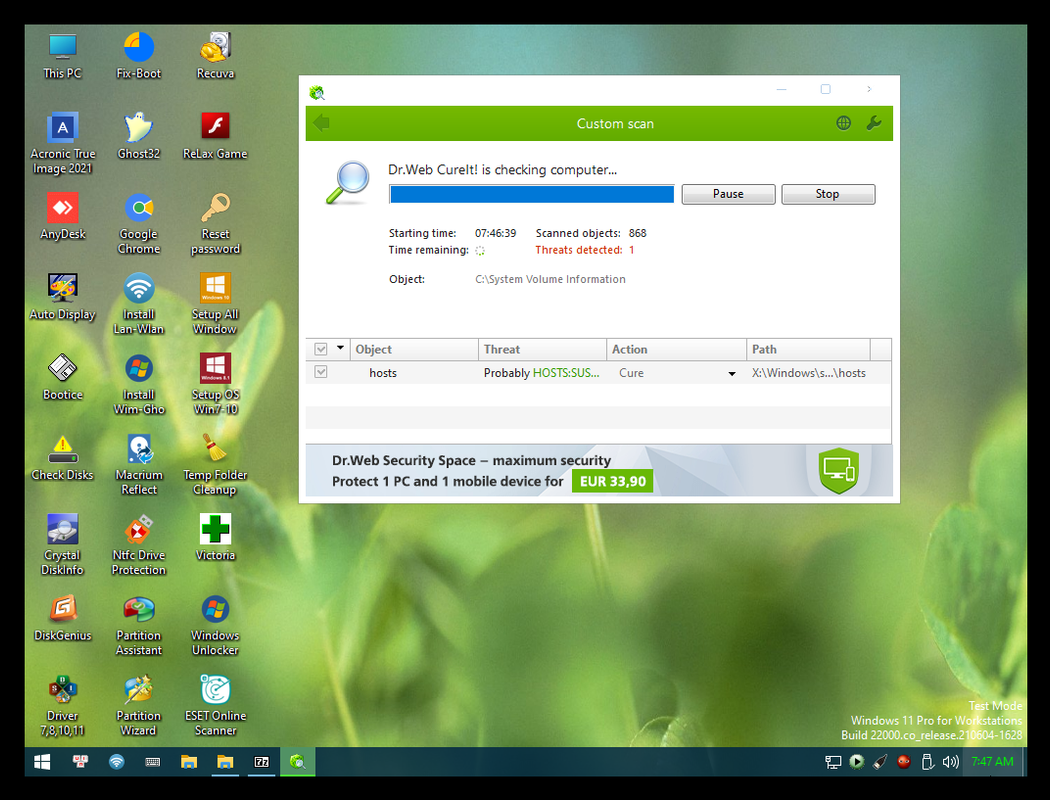The image size is (1050, 800).
Task: Open Driver 7,8,10,11 icon
Action: coord(62,706)
